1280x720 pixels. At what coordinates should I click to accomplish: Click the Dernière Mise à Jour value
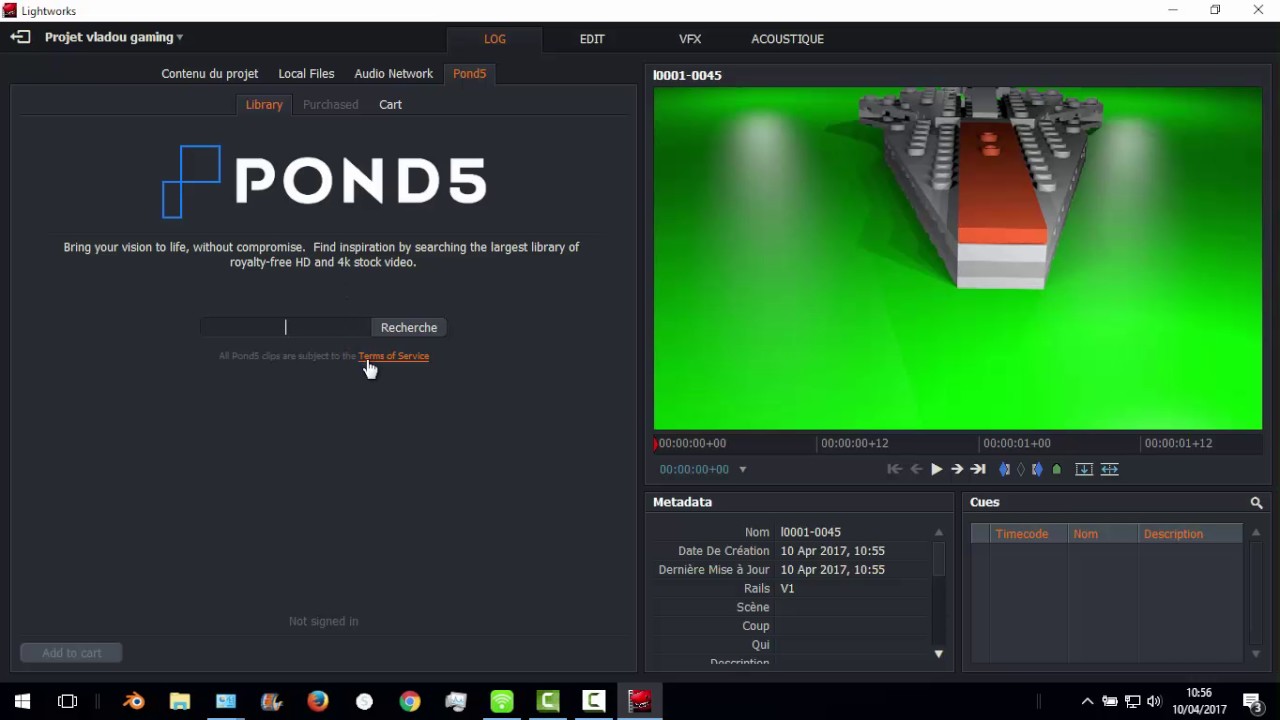point(833,570)
